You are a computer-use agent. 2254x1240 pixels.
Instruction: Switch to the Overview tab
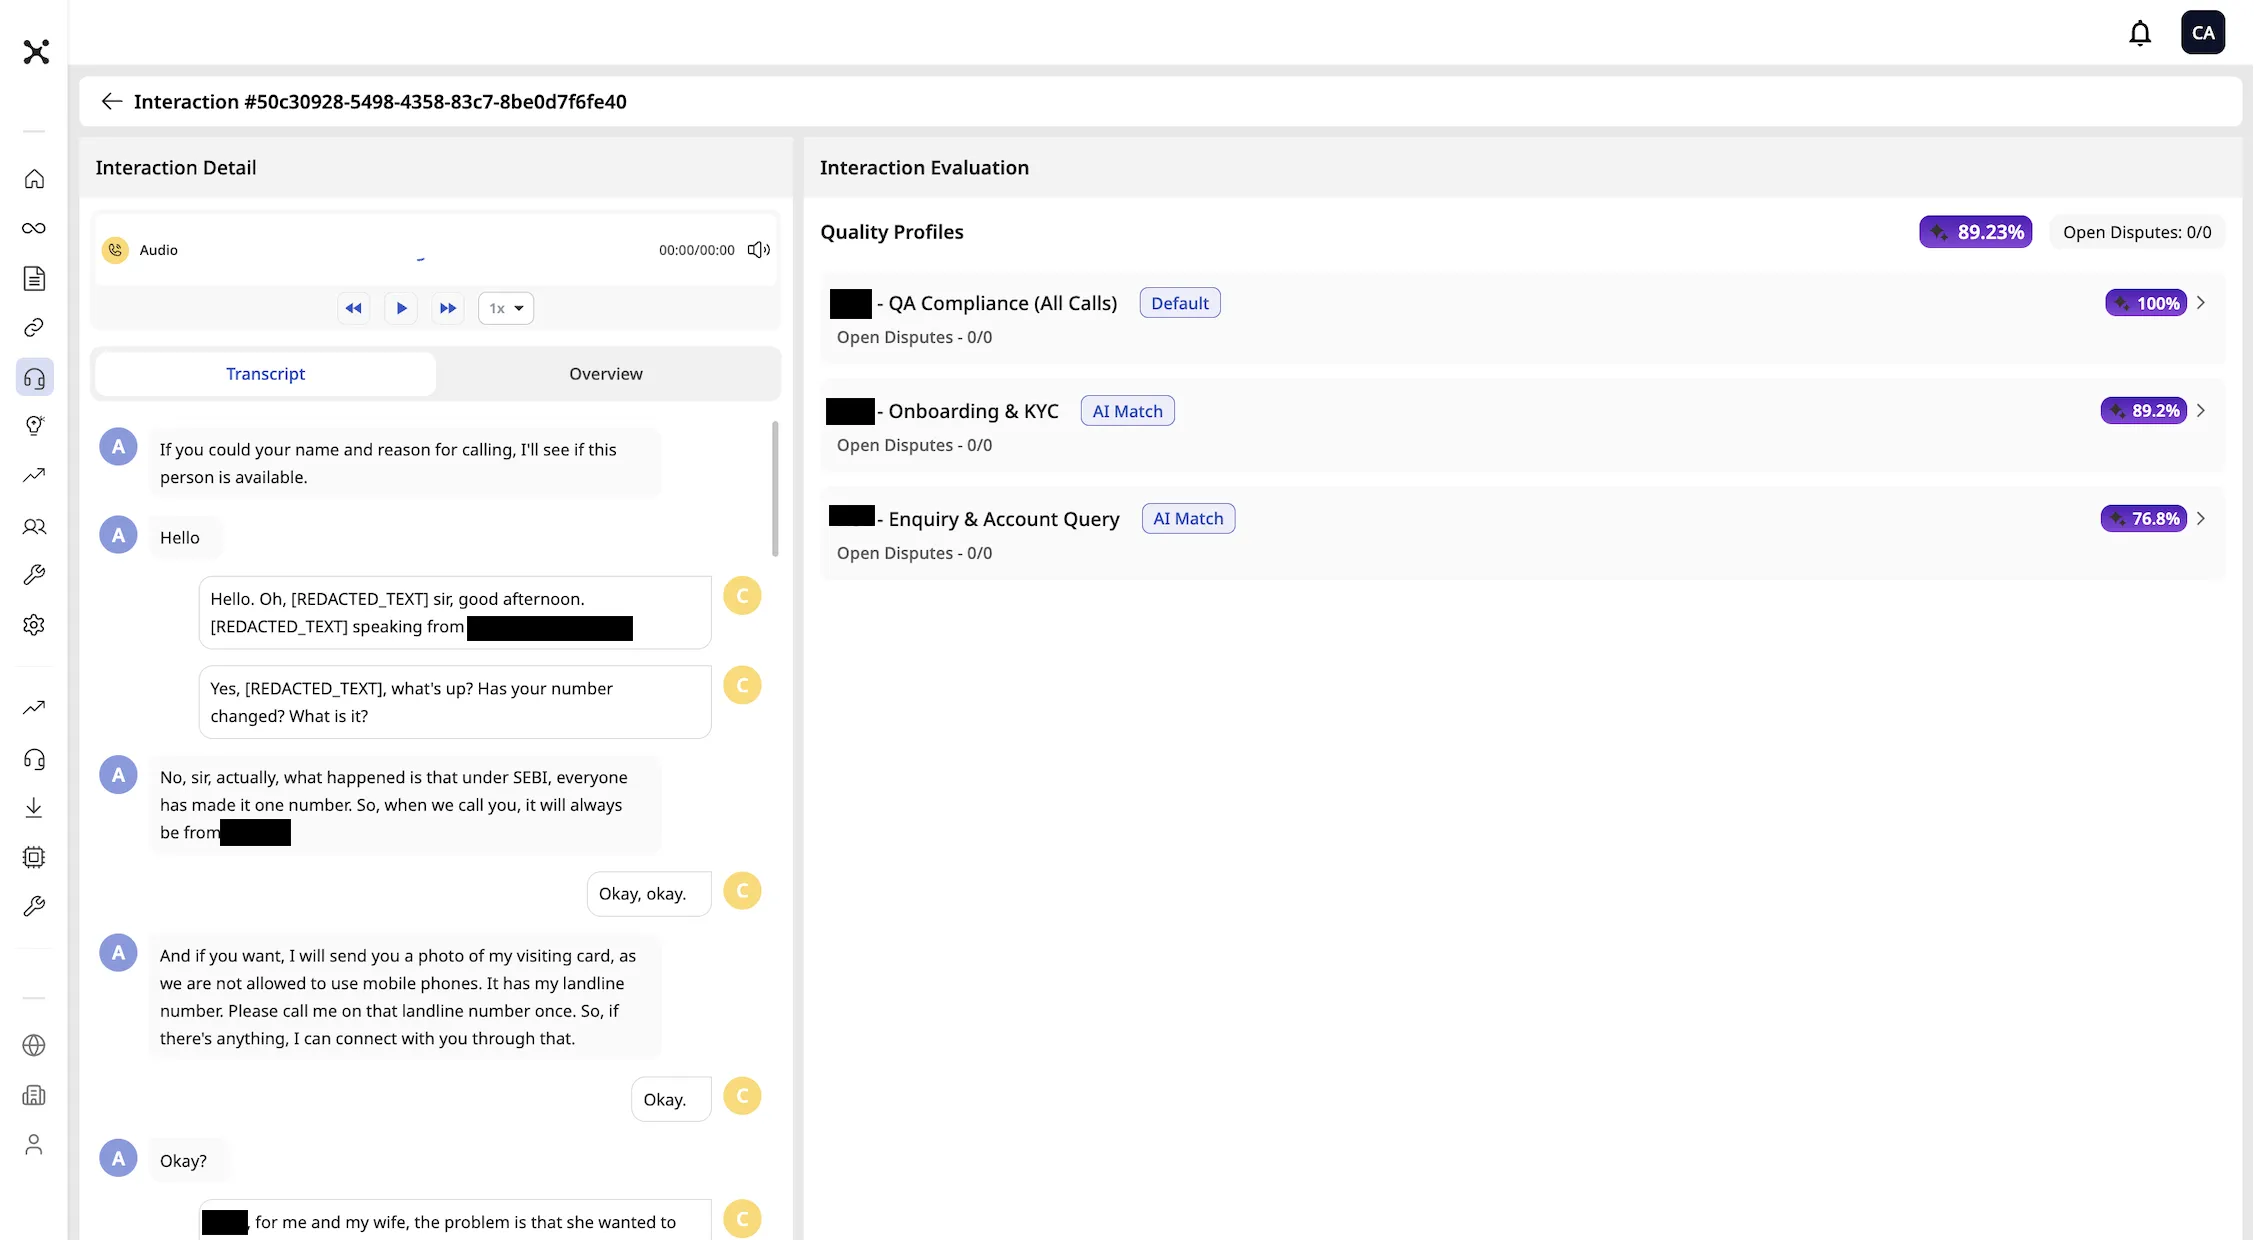click(x=606, y=374)
